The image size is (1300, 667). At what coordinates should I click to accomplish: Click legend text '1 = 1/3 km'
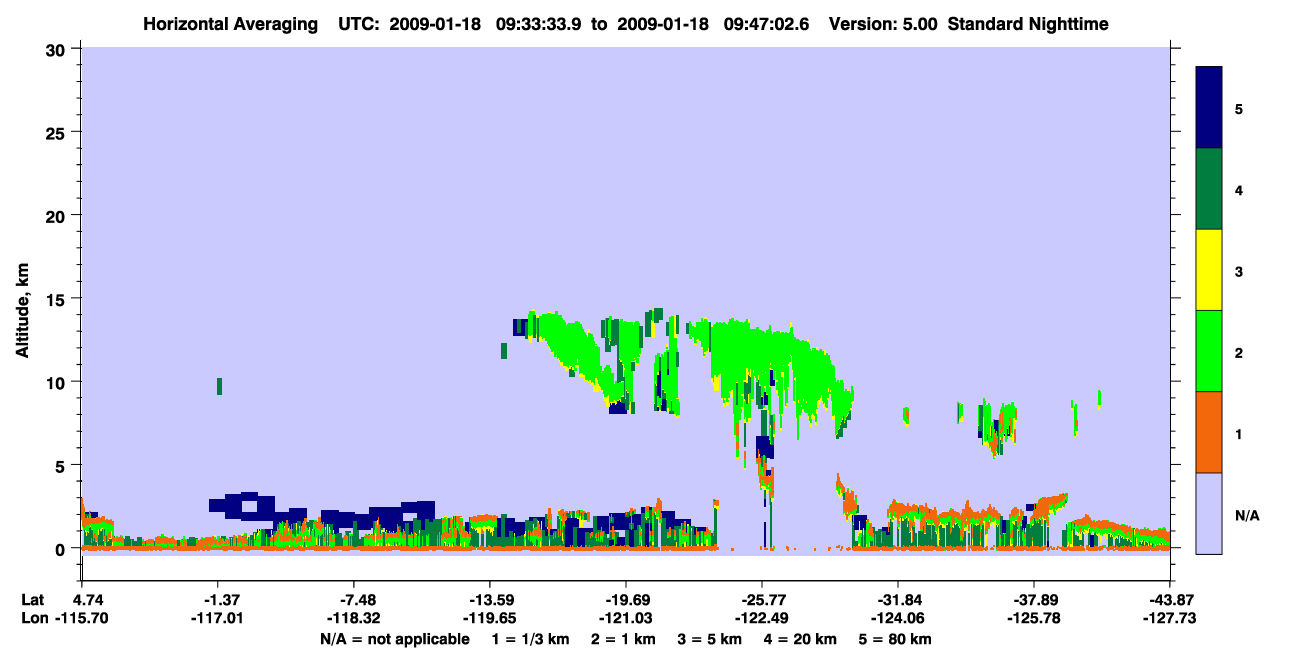pyautogui.click(x=529, y=639)
